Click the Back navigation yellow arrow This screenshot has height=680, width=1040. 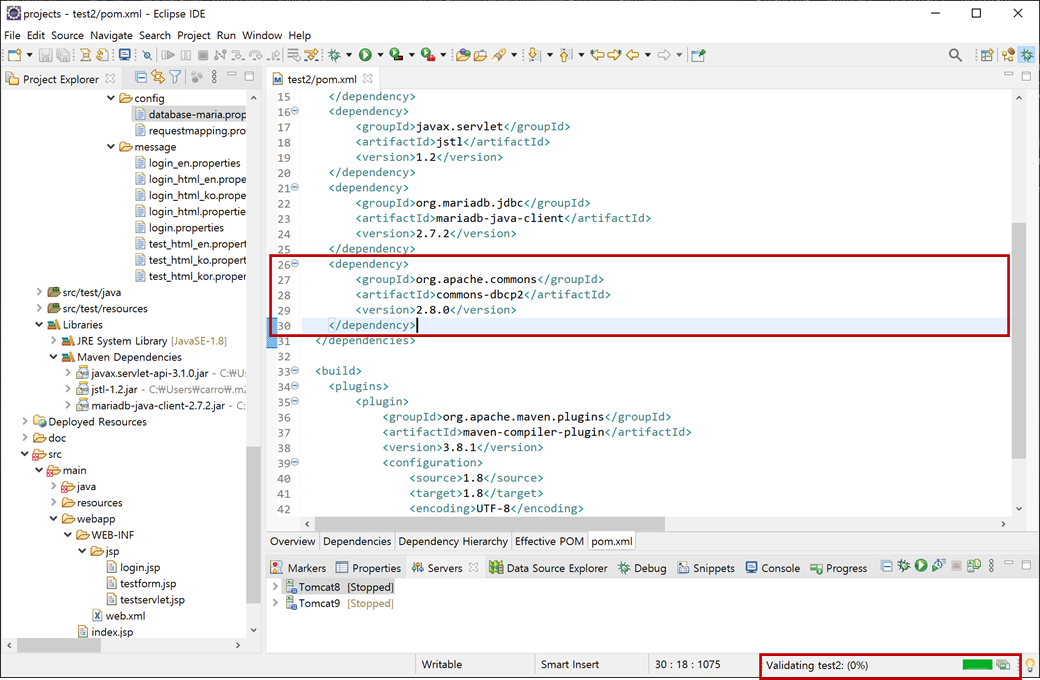pos(633,55)
